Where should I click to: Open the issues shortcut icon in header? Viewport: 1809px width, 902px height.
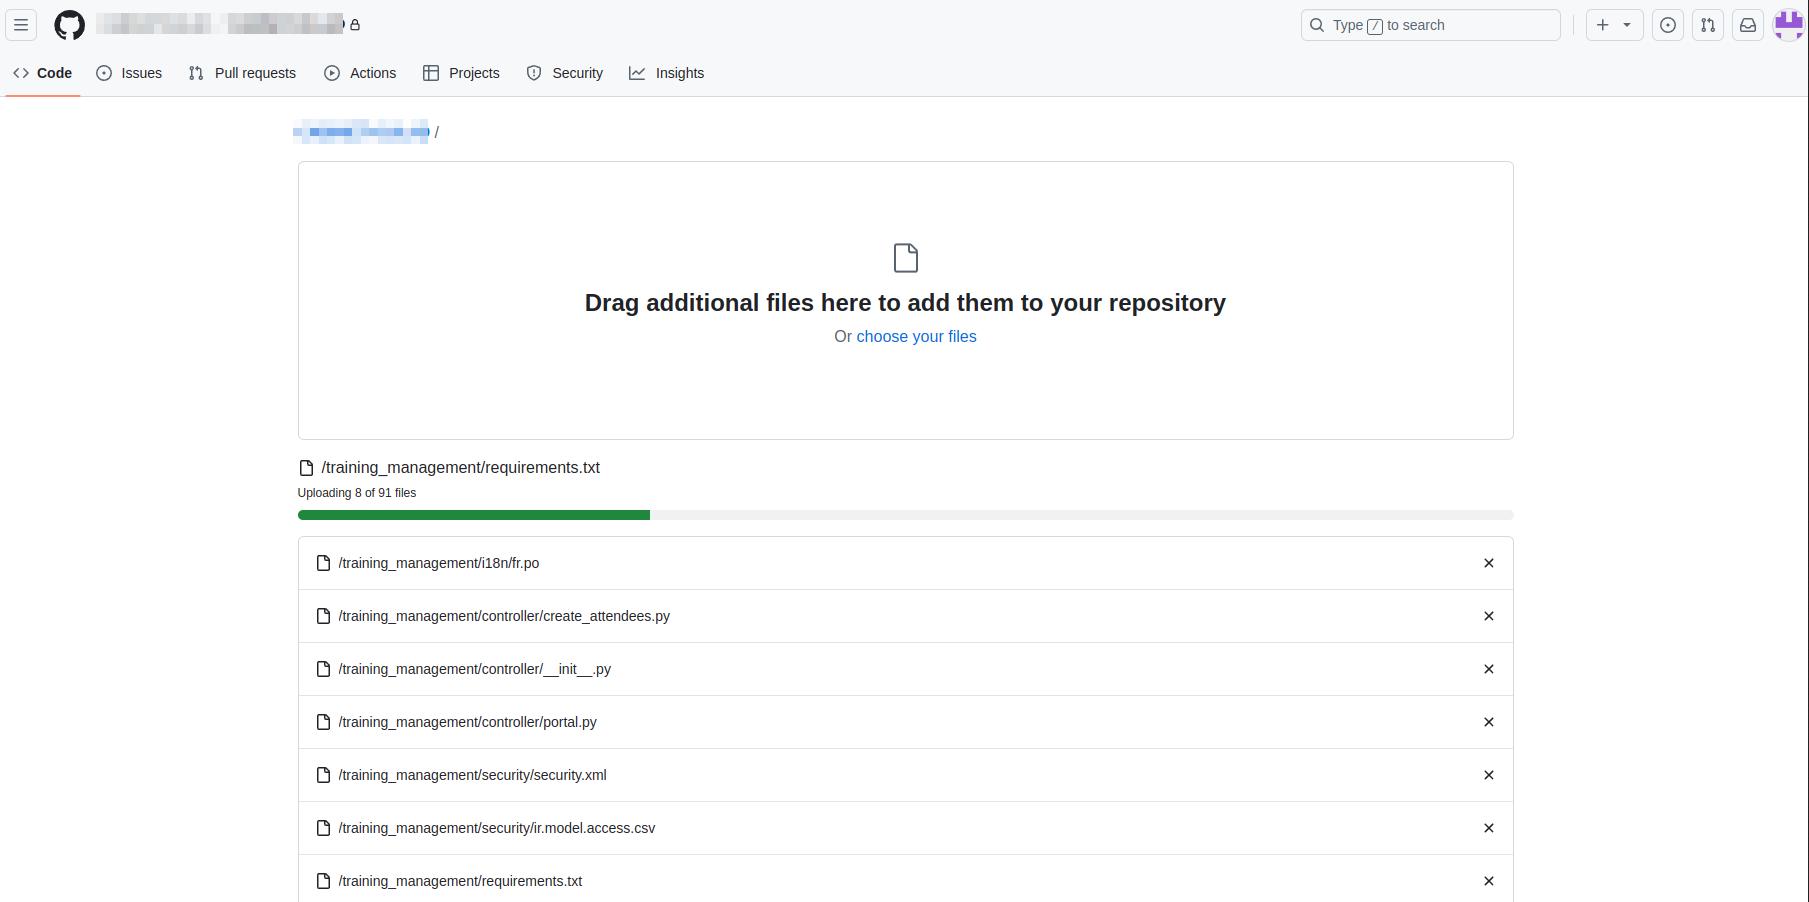pos(1667,25)
